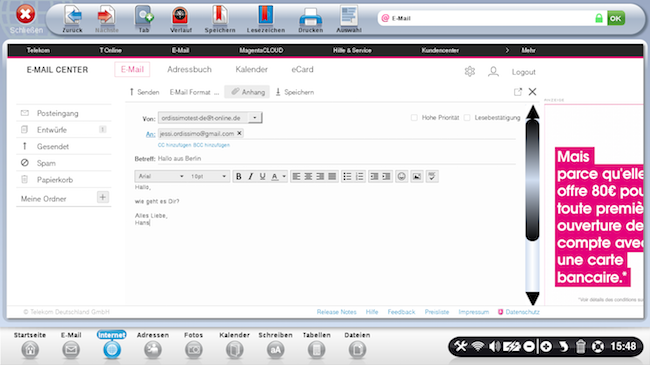Viewport: 650px width, 365px height.
Task: Click the Lesezeichen bookmark icon
Action: pos(266,18)
